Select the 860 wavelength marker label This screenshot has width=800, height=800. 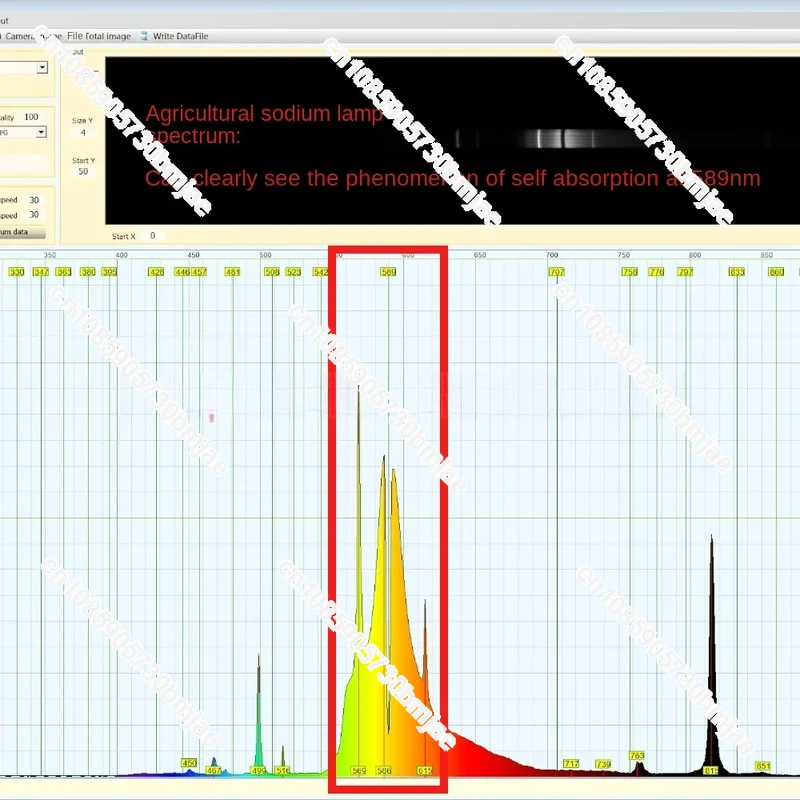[776, 272]
